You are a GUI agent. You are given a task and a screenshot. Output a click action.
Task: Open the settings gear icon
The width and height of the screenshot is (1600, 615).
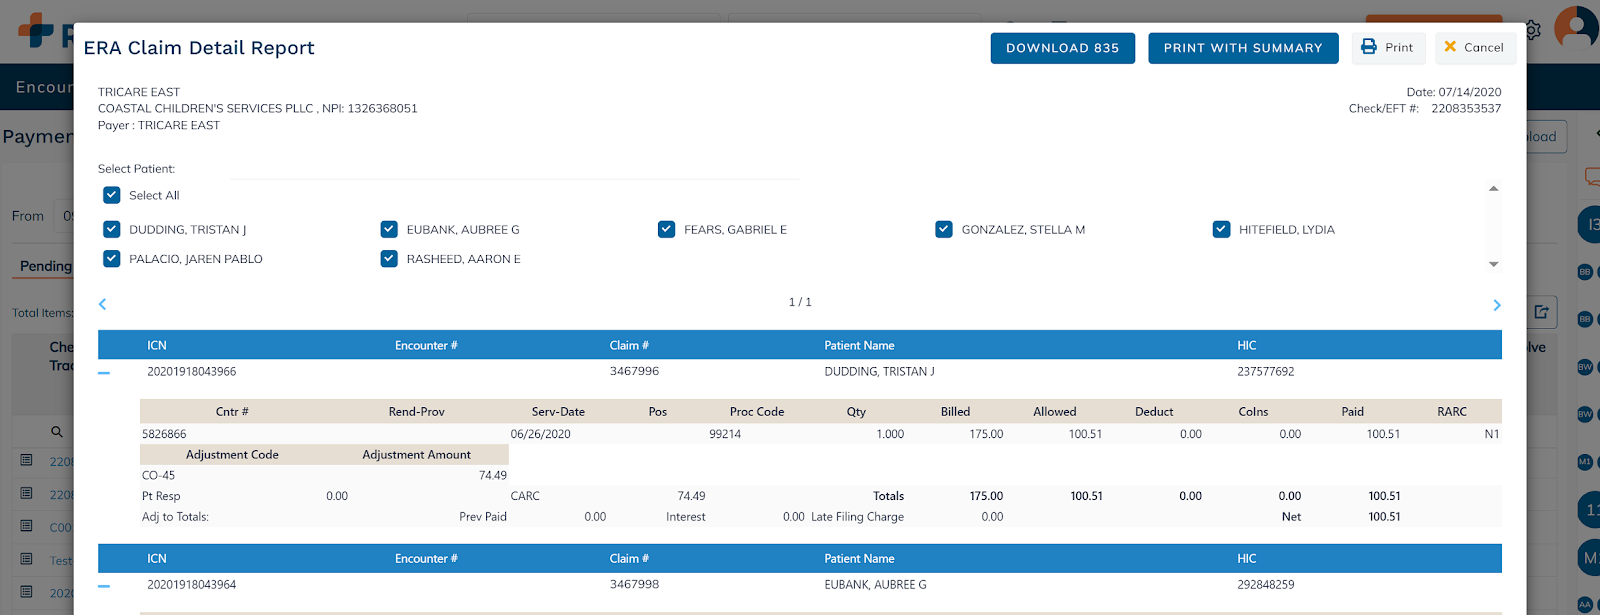coord(1533,31)
